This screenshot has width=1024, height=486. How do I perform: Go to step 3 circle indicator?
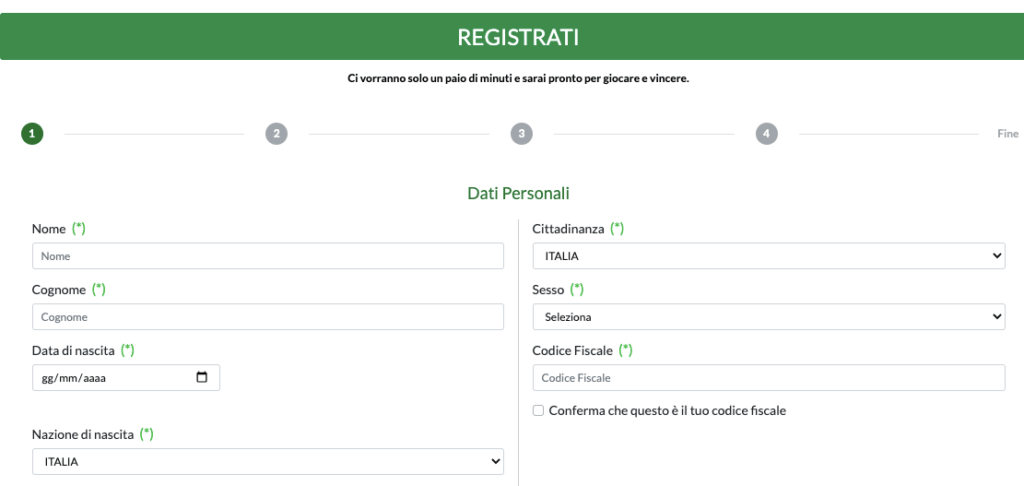[x=521, y=134]
